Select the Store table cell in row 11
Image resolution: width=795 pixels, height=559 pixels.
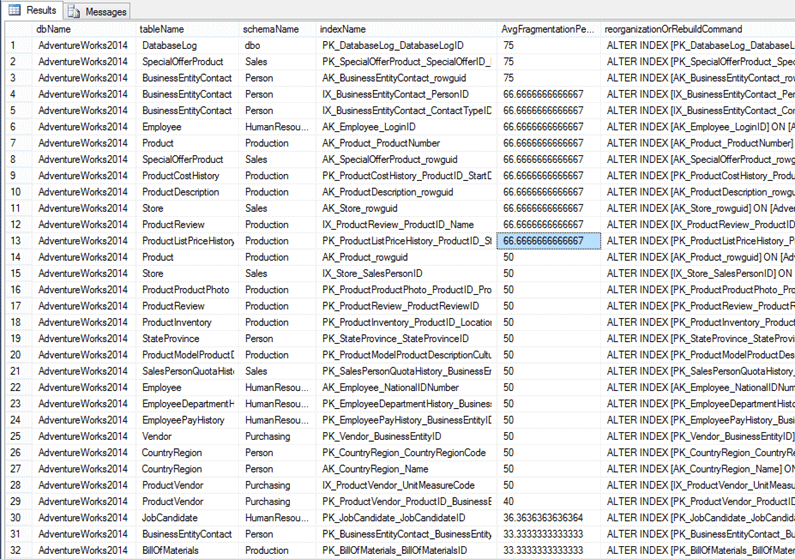click(188, 208)
